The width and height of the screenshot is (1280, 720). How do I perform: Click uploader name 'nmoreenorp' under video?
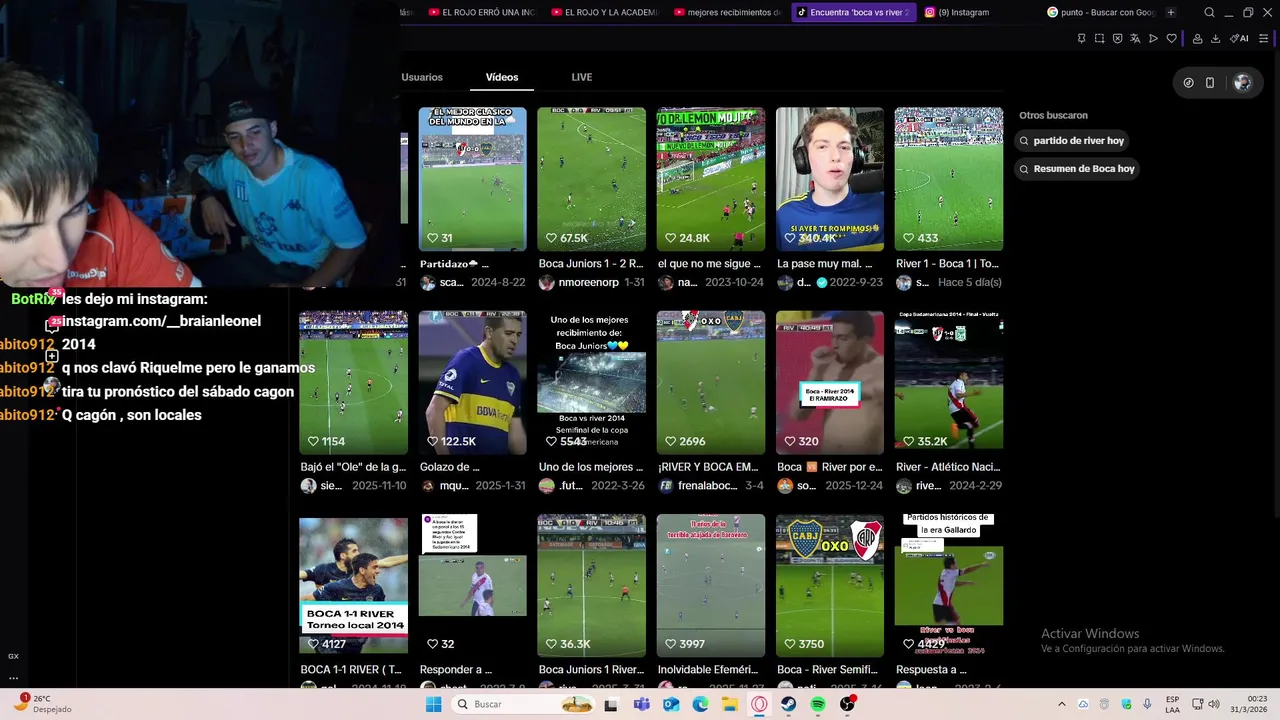coord(589,283)
